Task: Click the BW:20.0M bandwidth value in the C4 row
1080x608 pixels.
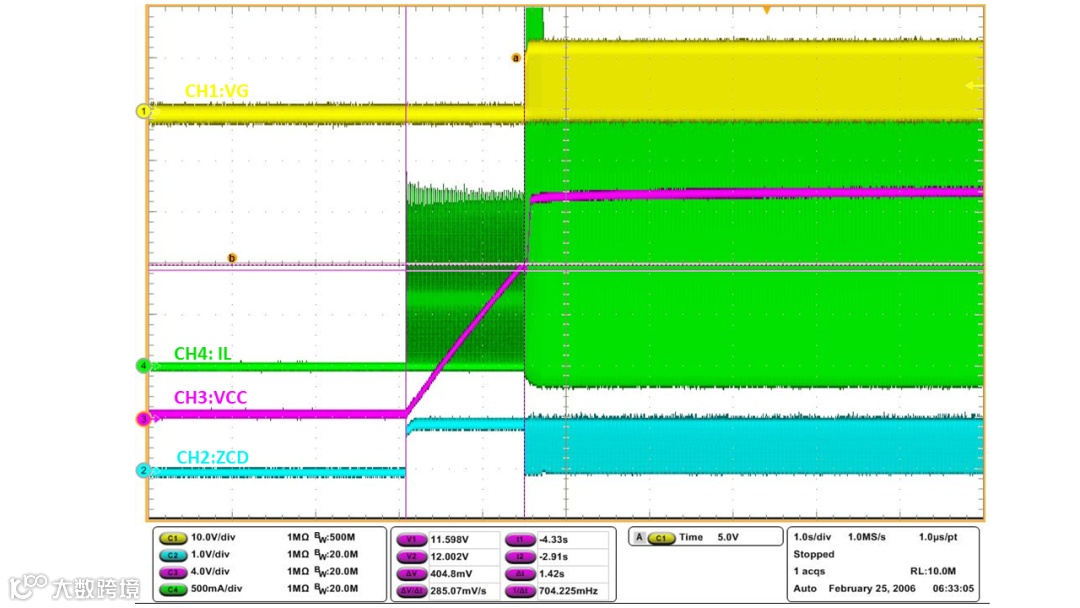Action: [336, 589]
